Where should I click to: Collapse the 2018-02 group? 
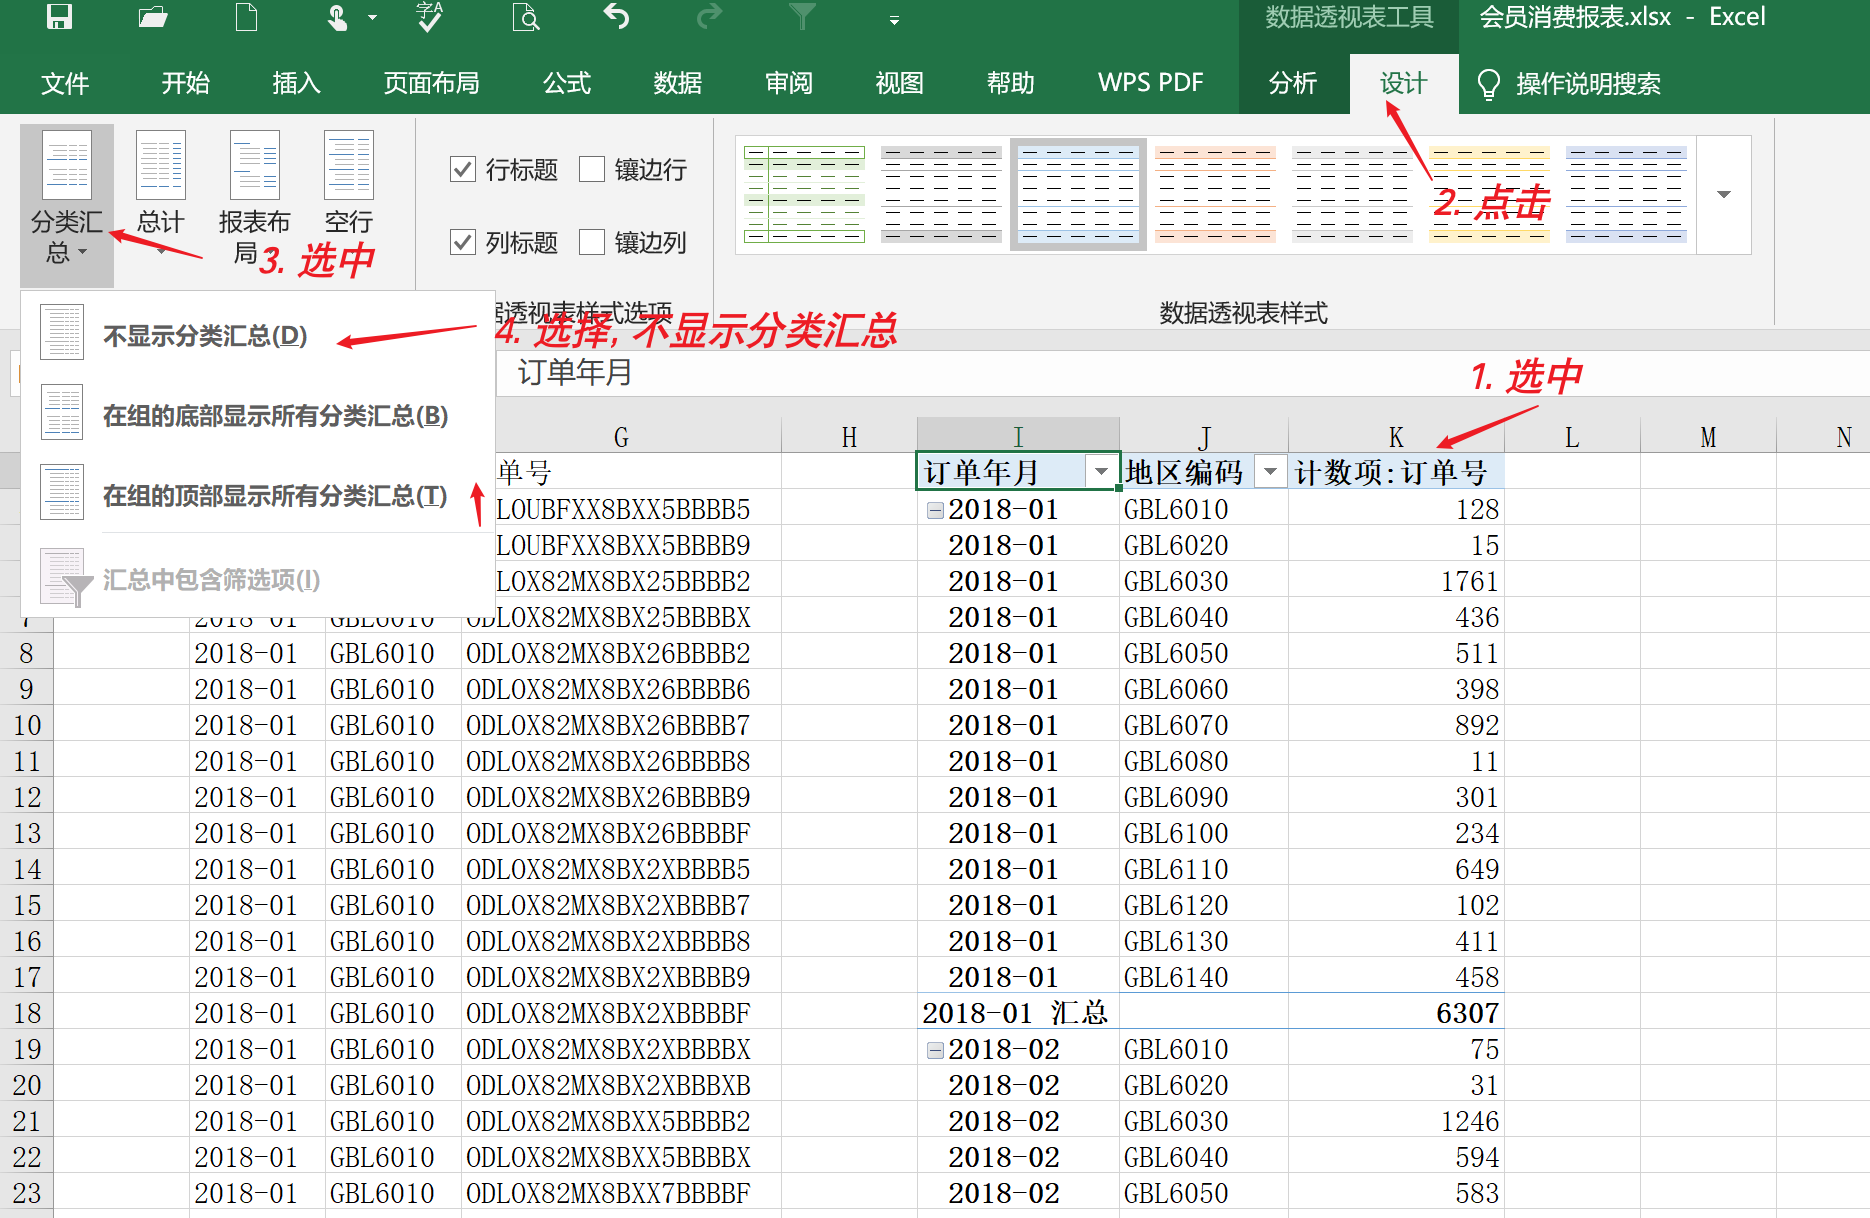[935, 1051]
